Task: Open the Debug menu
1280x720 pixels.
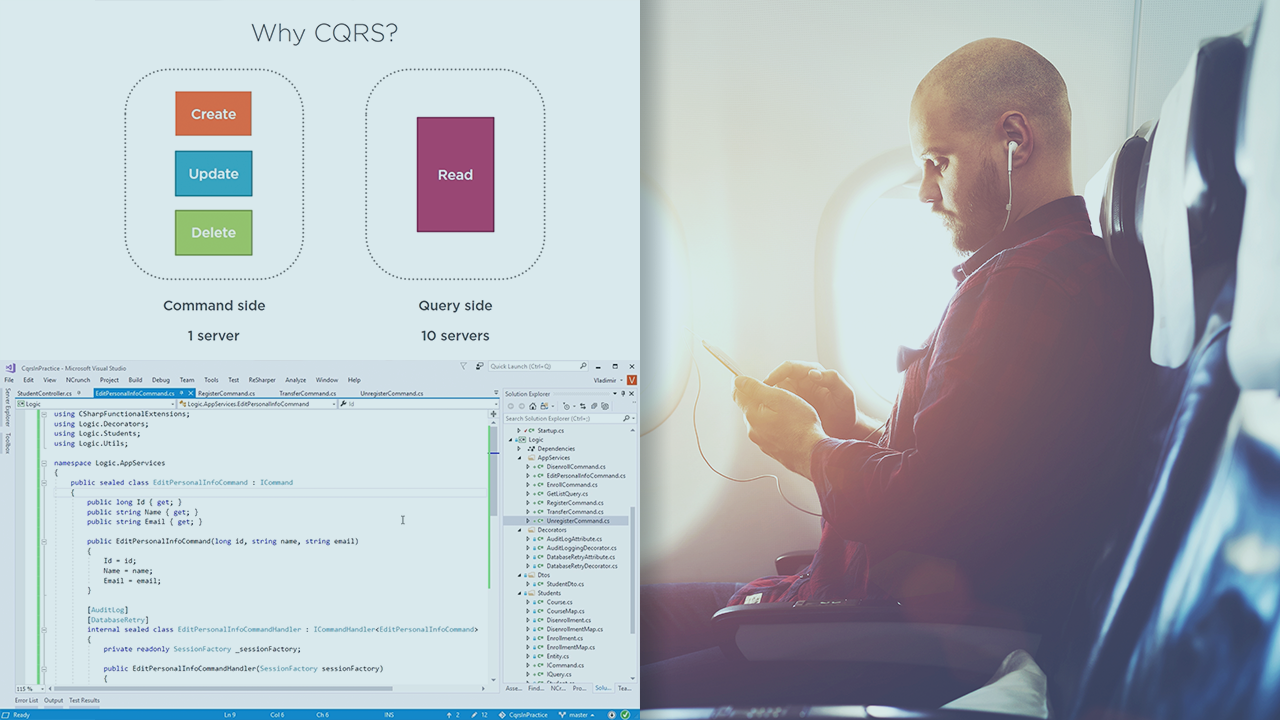Action: tap(160, 380)
